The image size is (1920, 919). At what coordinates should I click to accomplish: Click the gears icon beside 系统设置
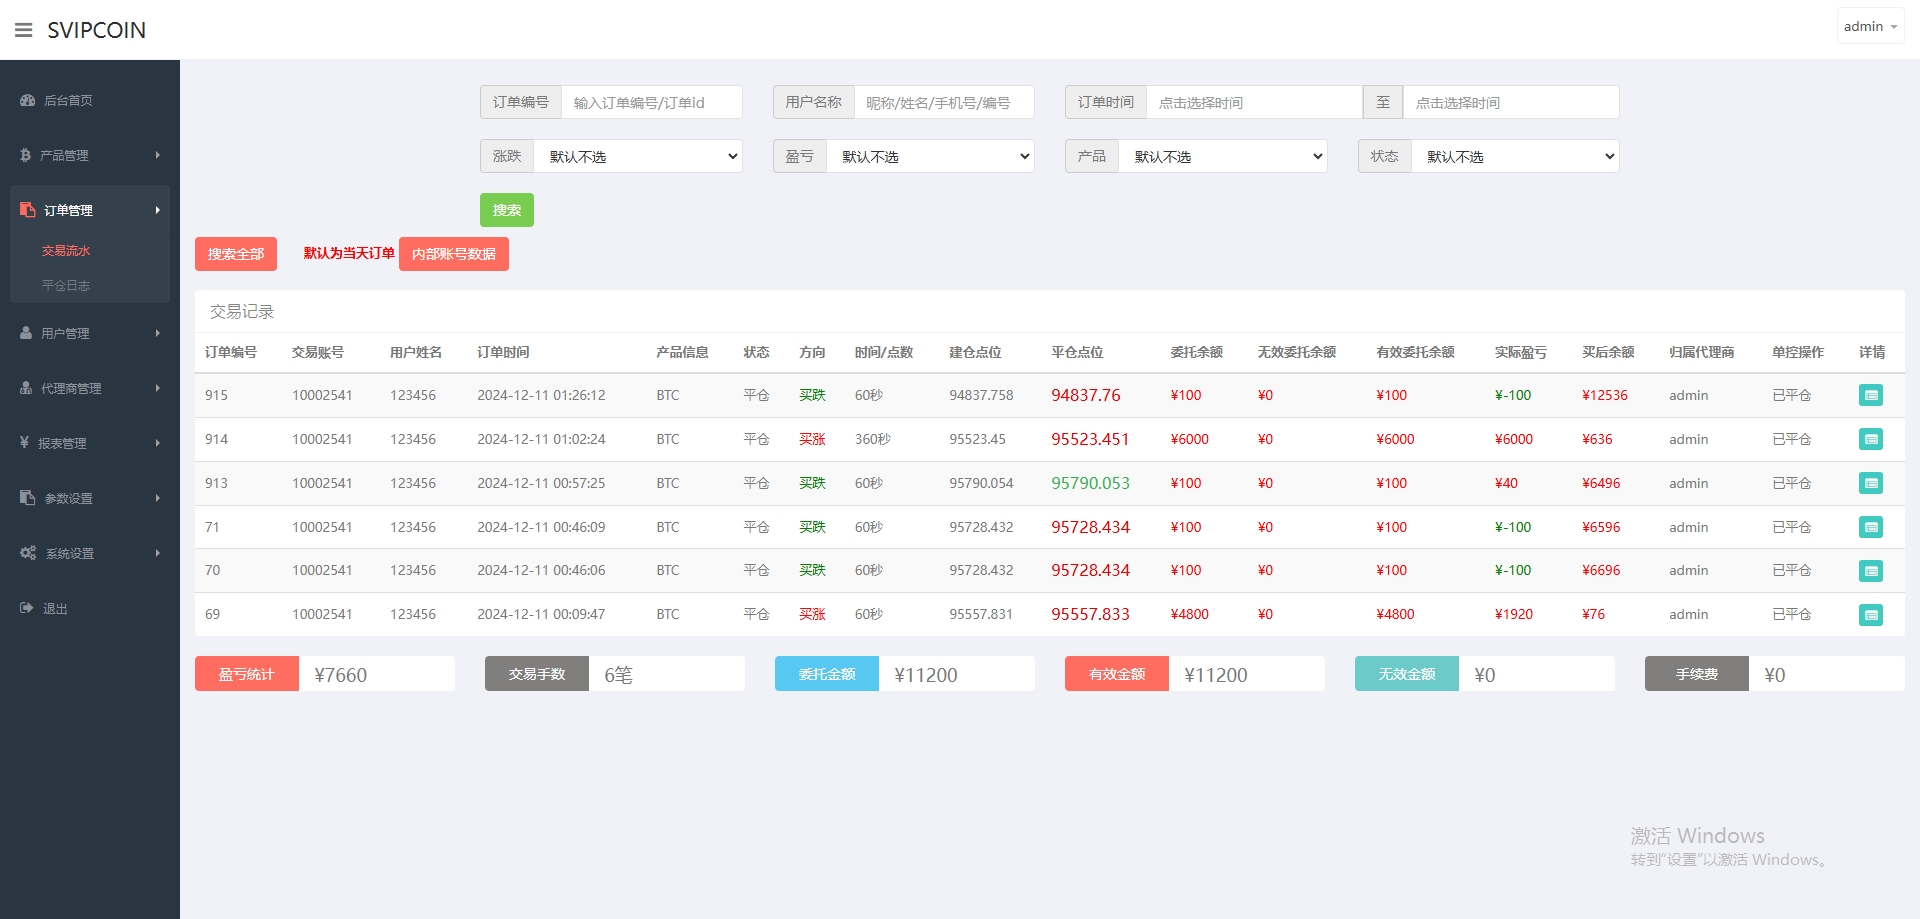click(x=28, y=553)
